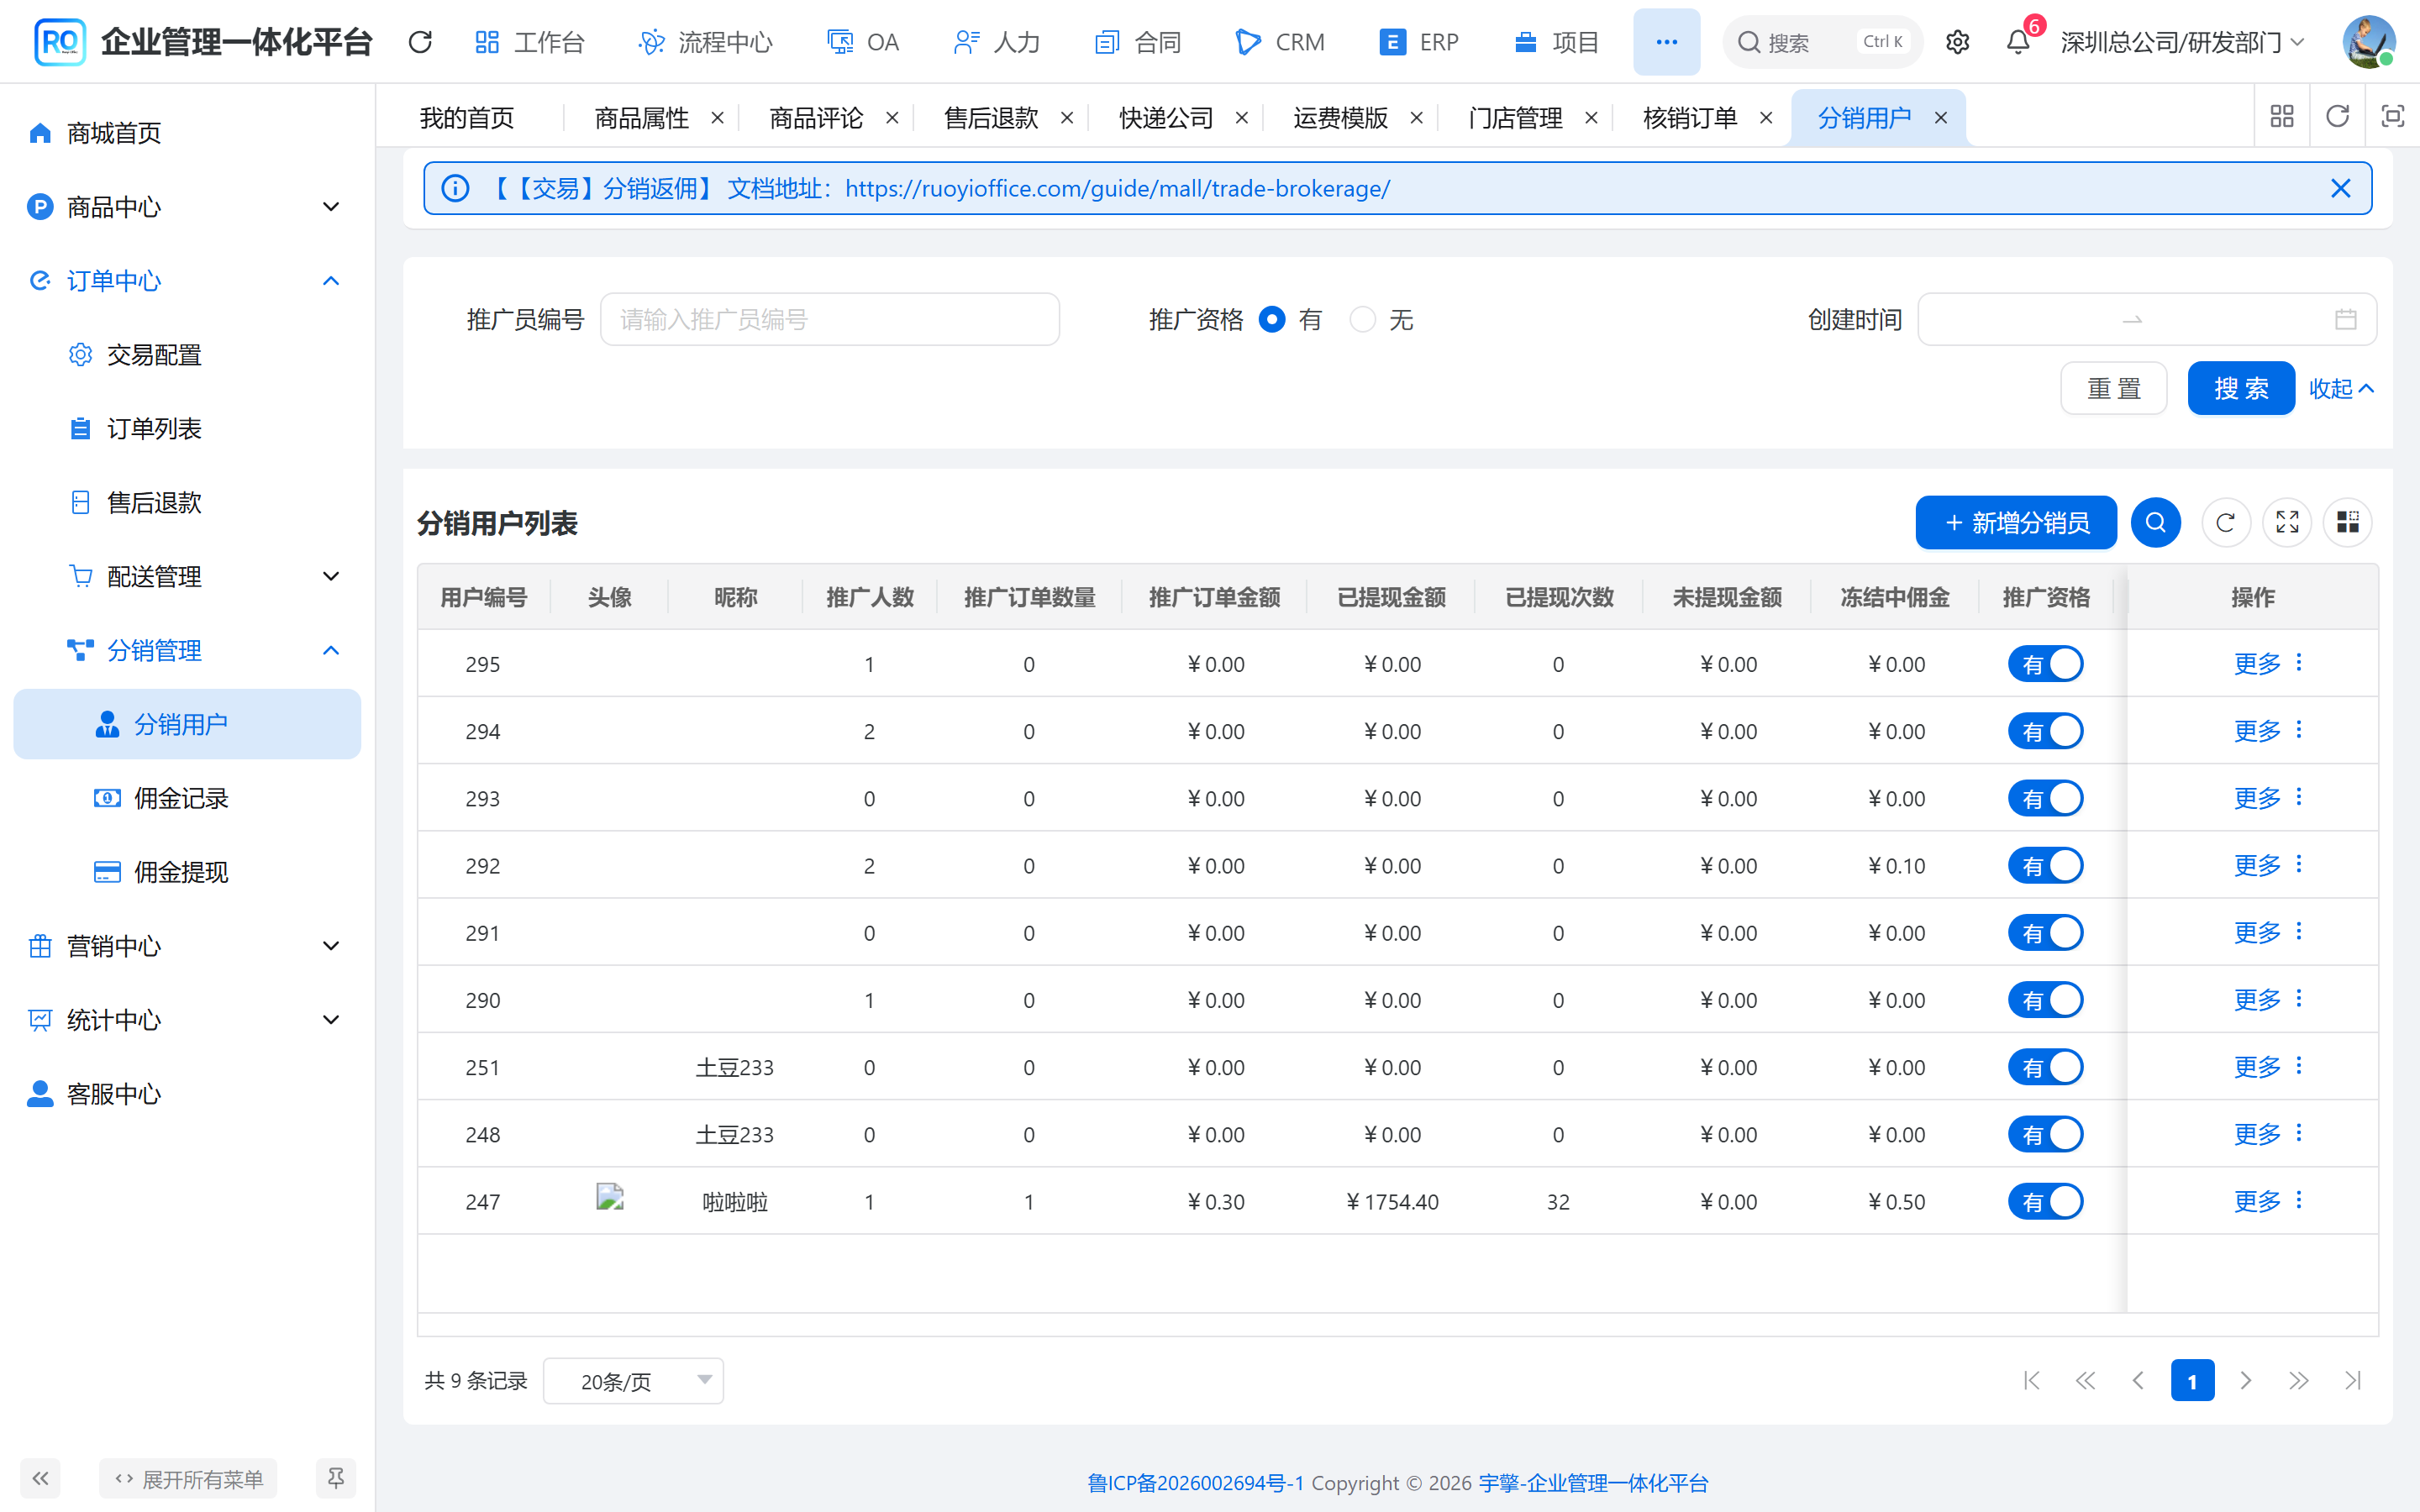The width and height of the screenshot is (2420, 1512).
Task: Select 无 for 推广资格 filter
Action: pyautogui.click(x=1362, y=319)
